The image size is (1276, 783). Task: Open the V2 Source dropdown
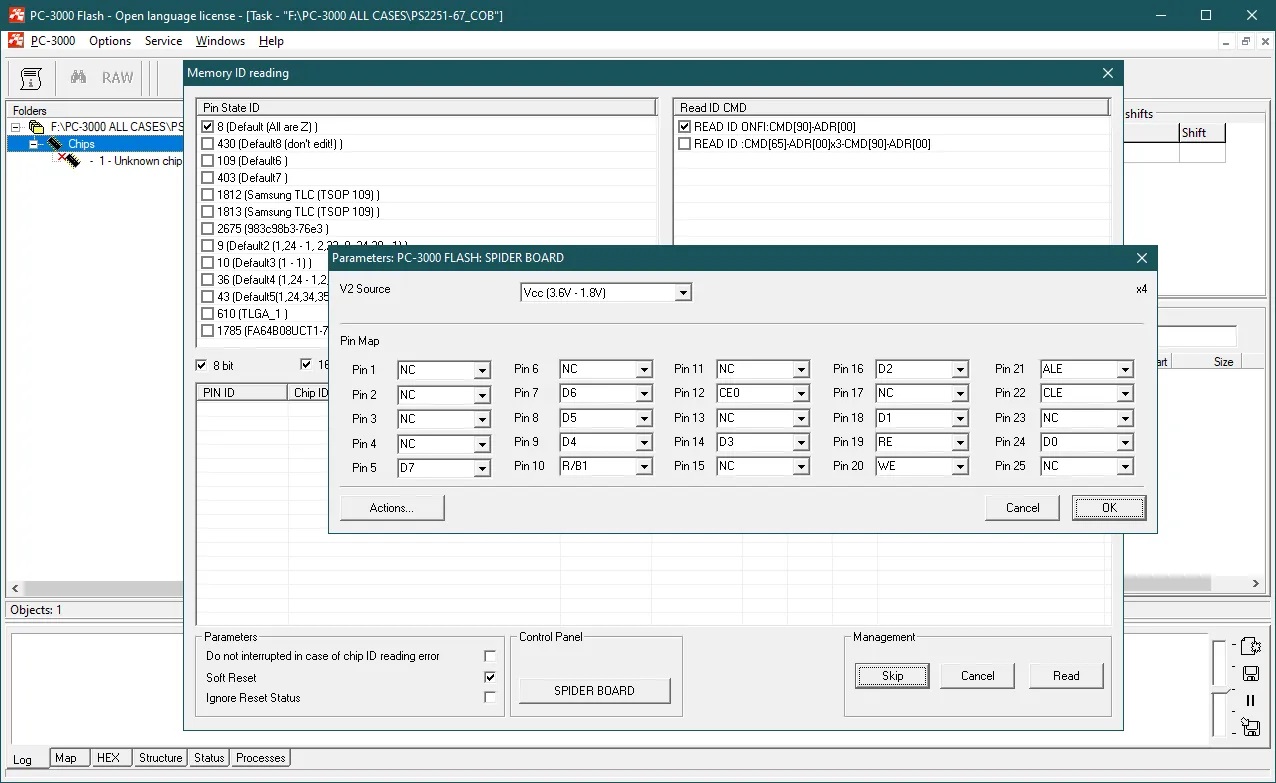[683, 293]
